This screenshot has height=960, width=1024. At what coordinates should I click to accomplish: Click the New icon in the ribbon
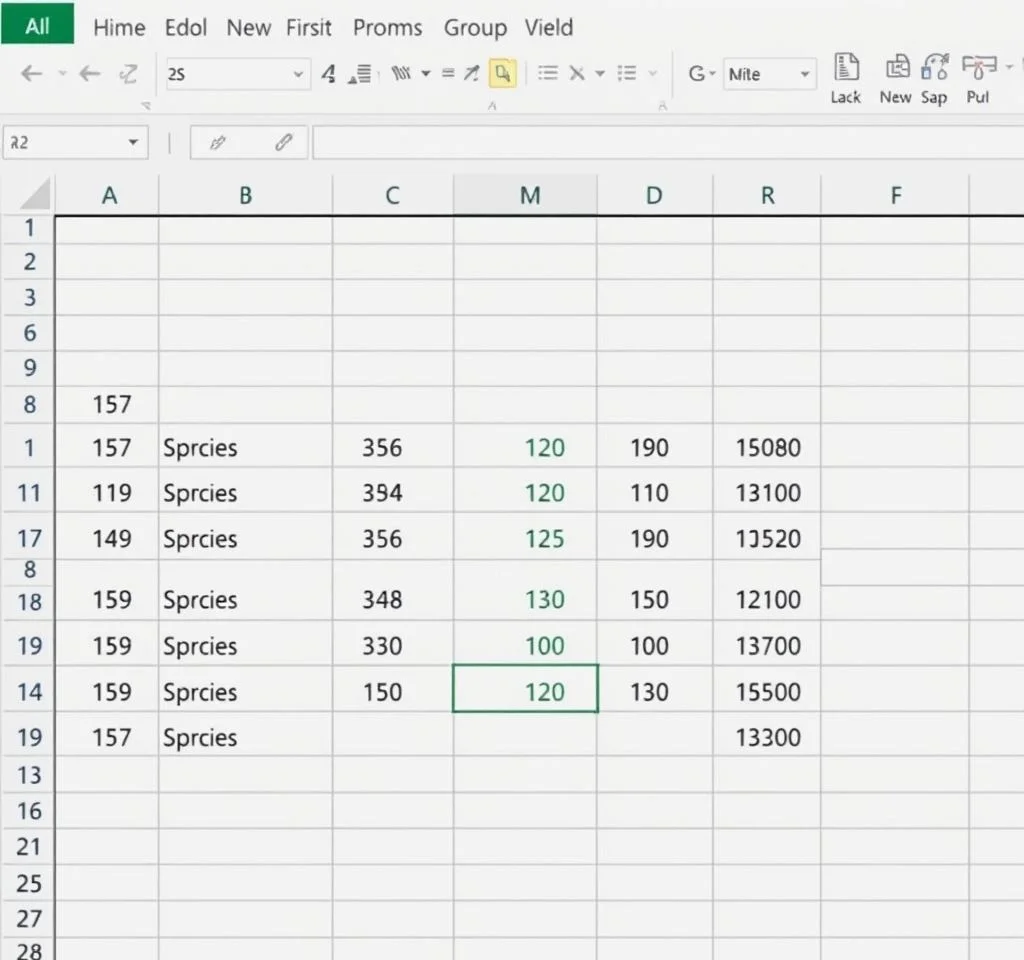(x=896, y=69)
